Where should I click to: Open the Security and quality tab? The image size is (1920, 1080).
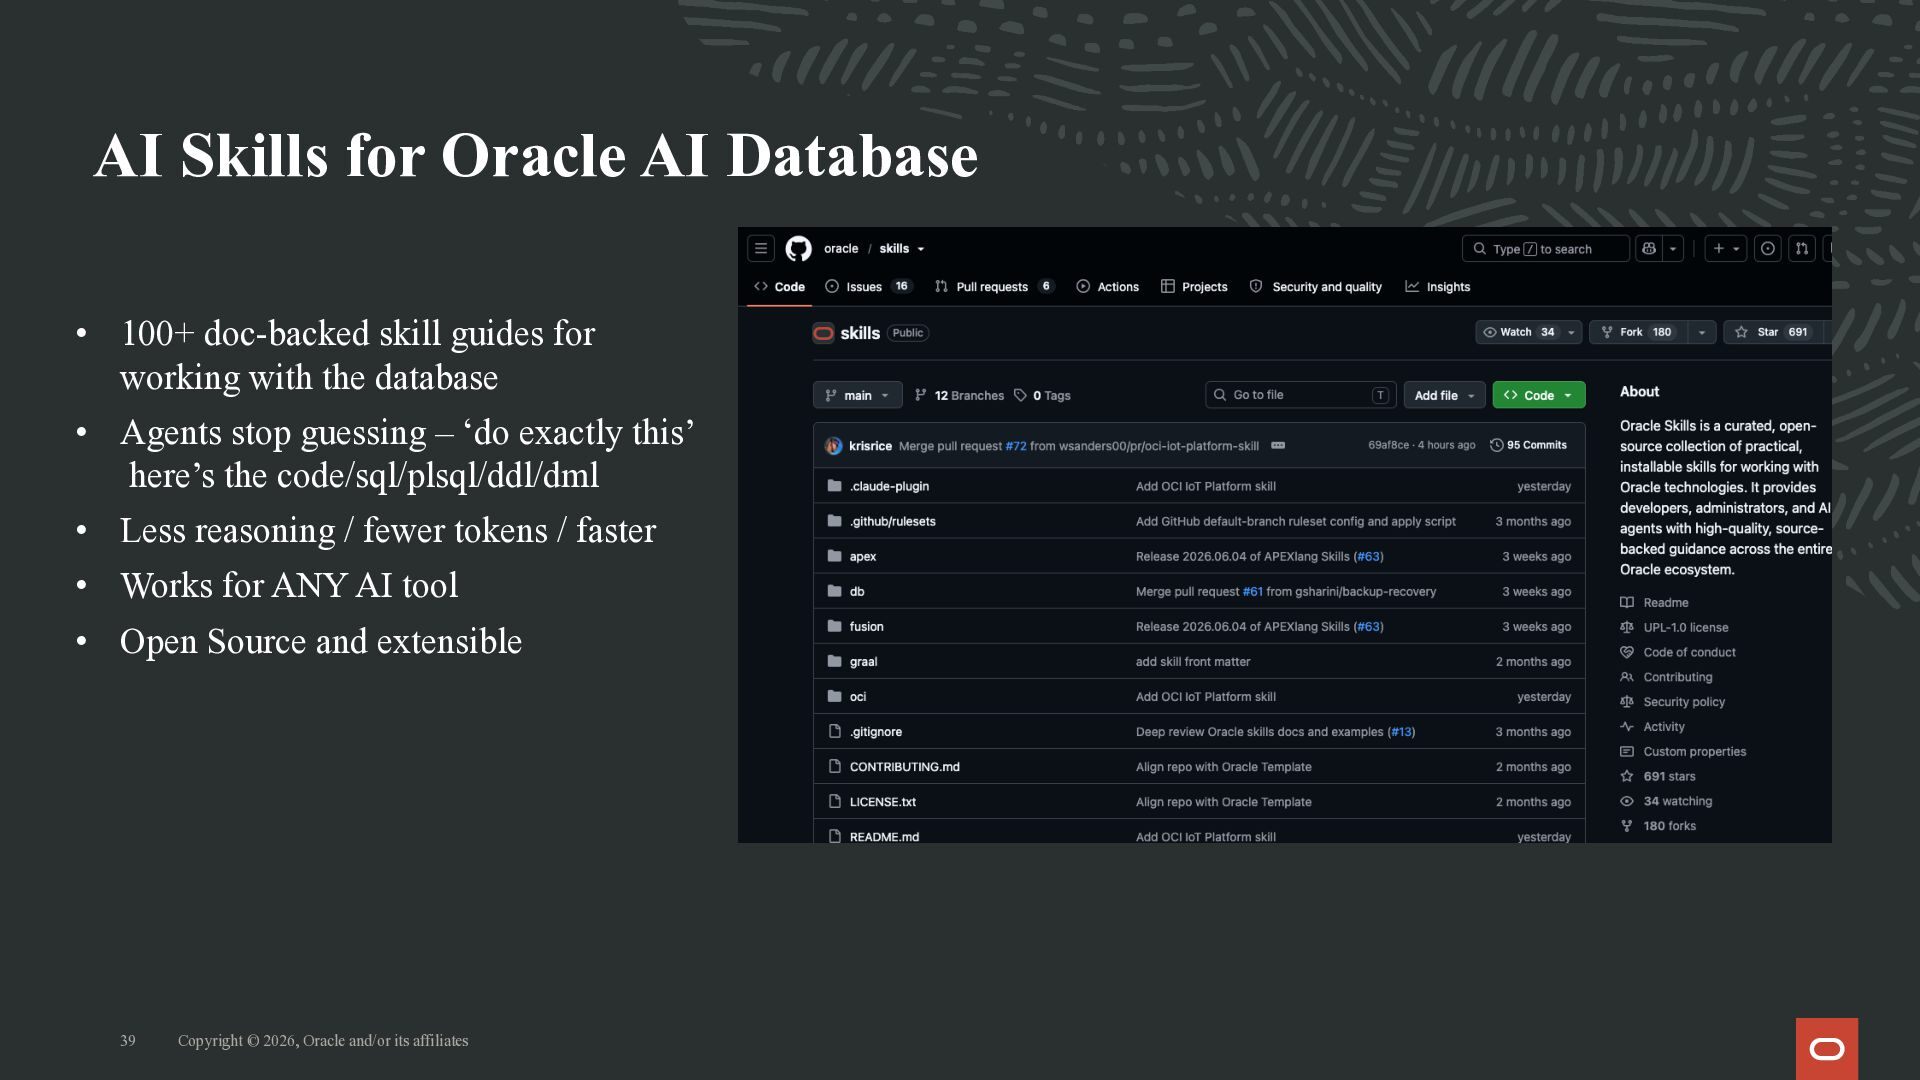click(x=1316, y=287)
